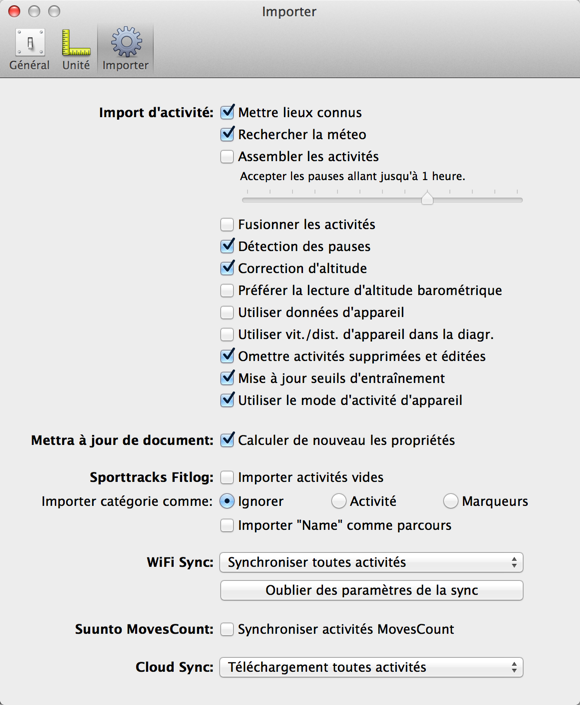
Task: Toggle Calculer de nouveau les propriétés
Action: coord(227,440)
